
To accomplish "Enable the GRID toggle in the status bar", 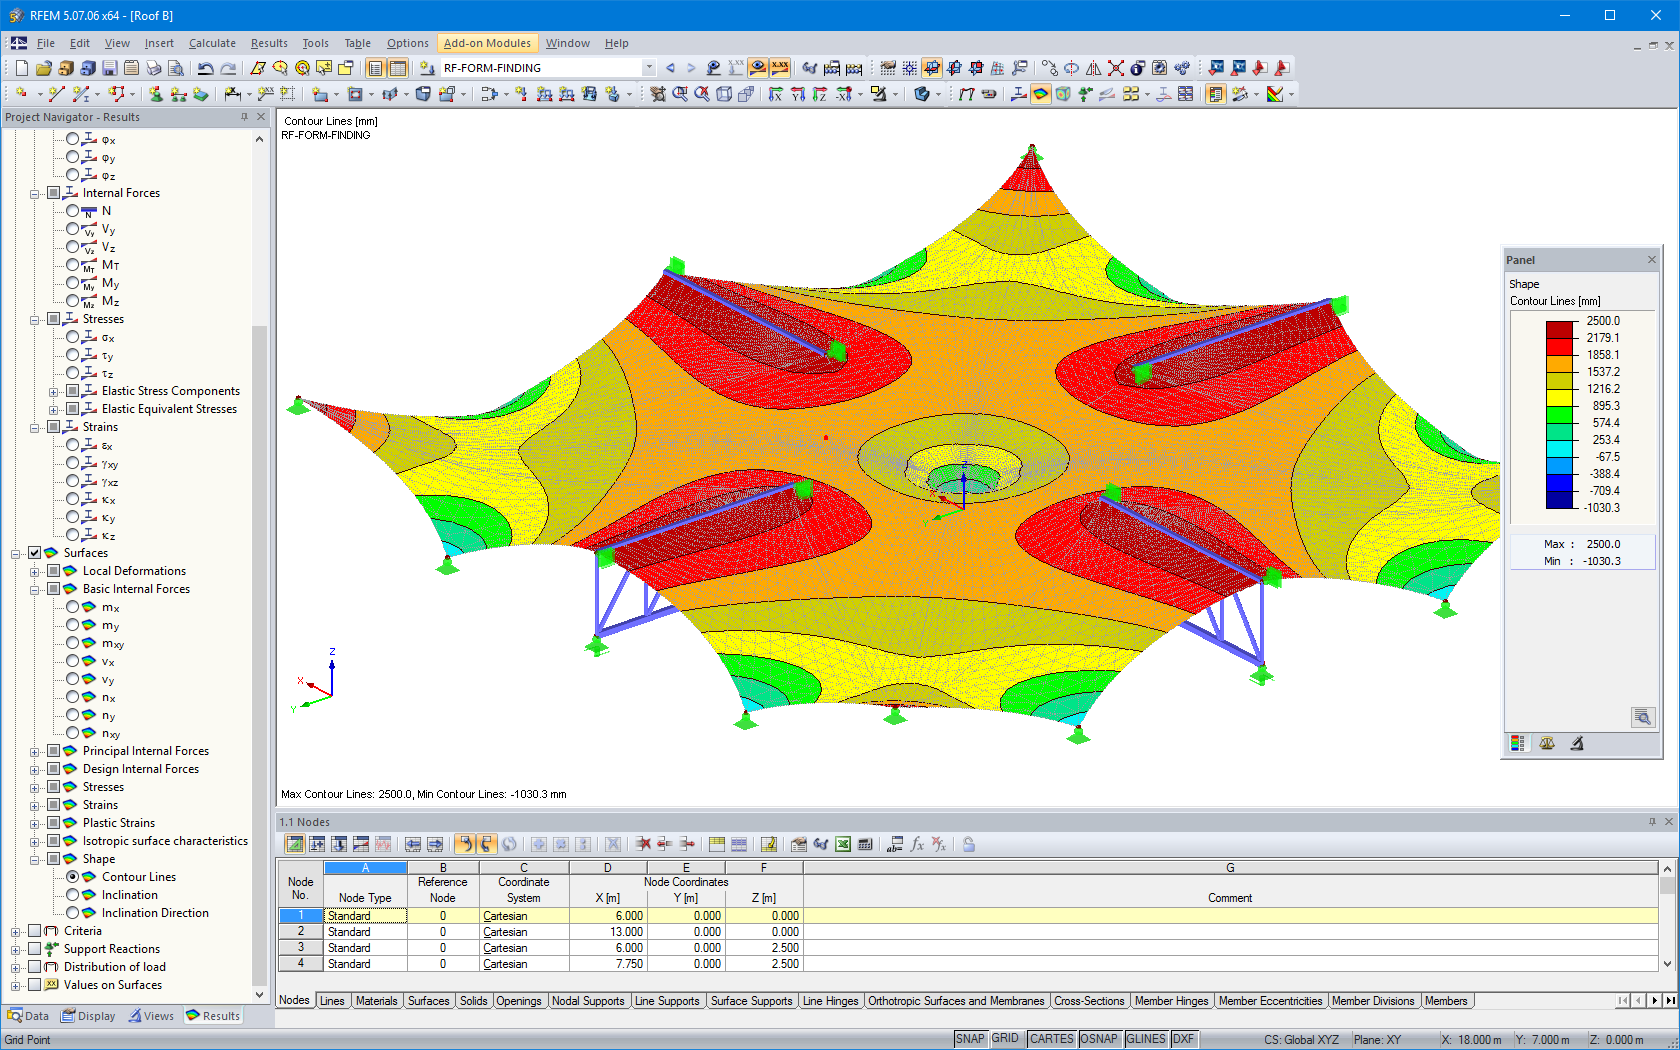I will [1005, 1038].
